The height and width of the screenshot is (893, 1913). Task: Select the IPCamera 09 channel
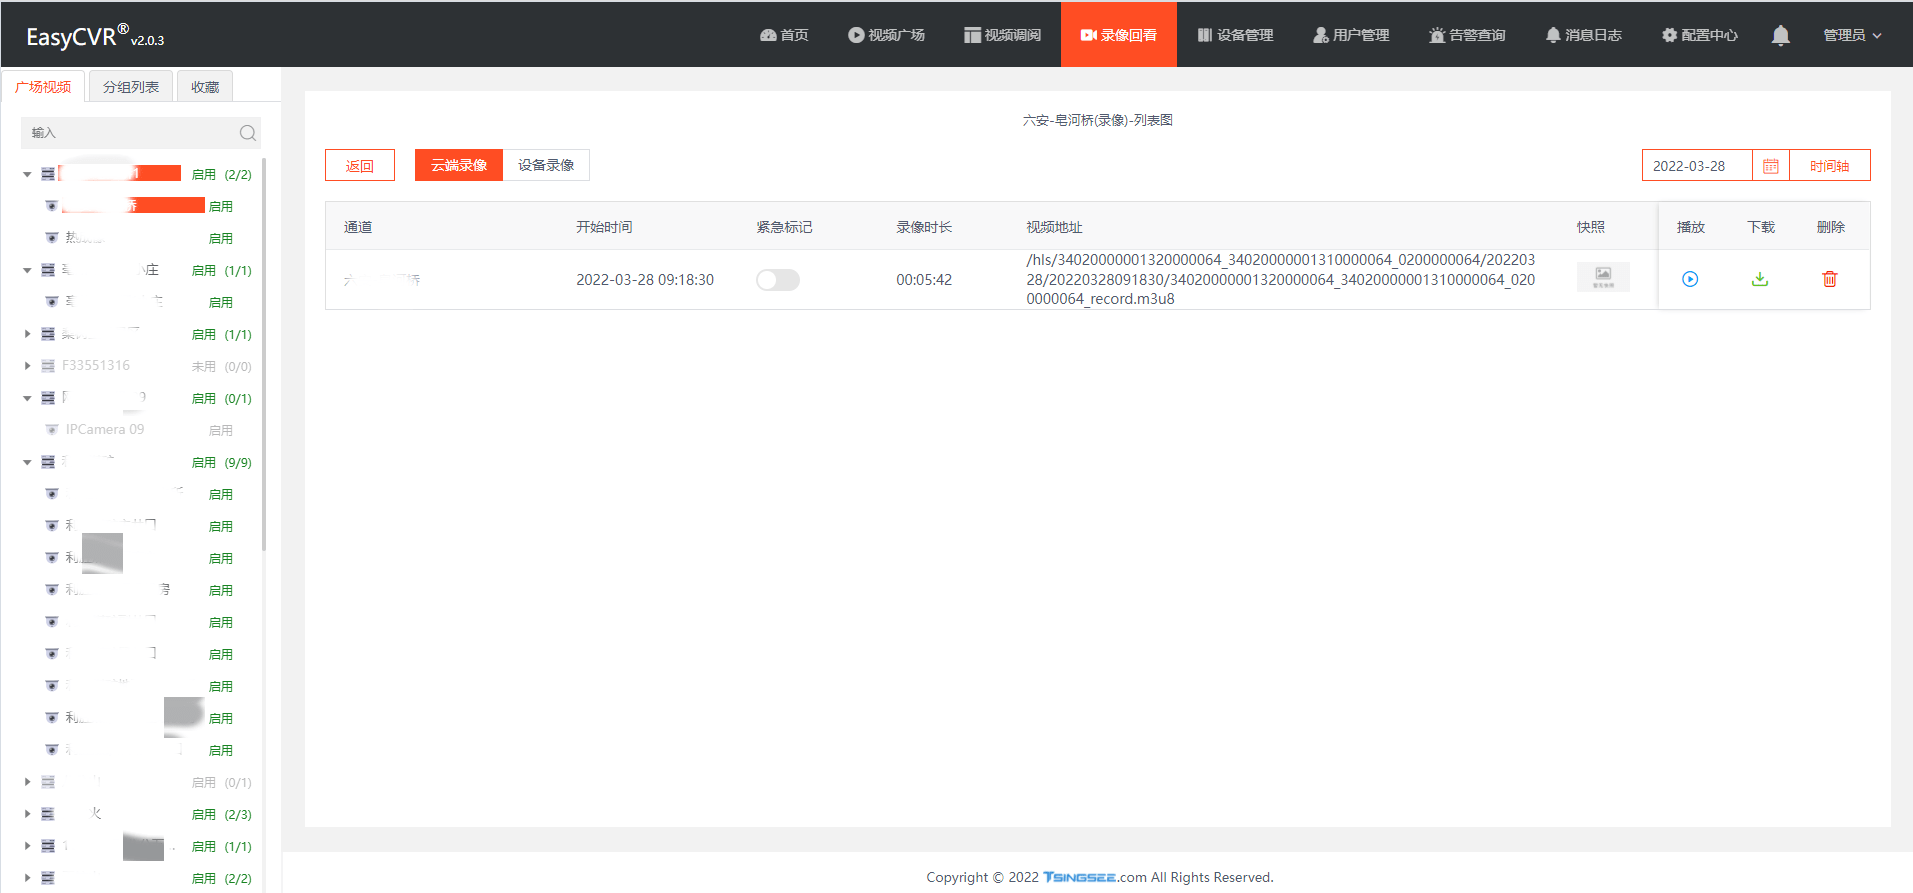[x=105, y=429]
